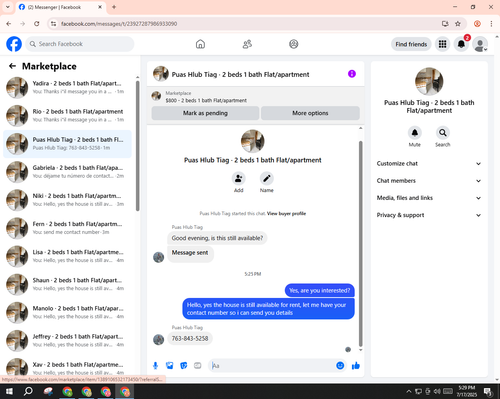500x399 pixels.
Task: Open the Facebook logo home link
Action: (14, 44)
